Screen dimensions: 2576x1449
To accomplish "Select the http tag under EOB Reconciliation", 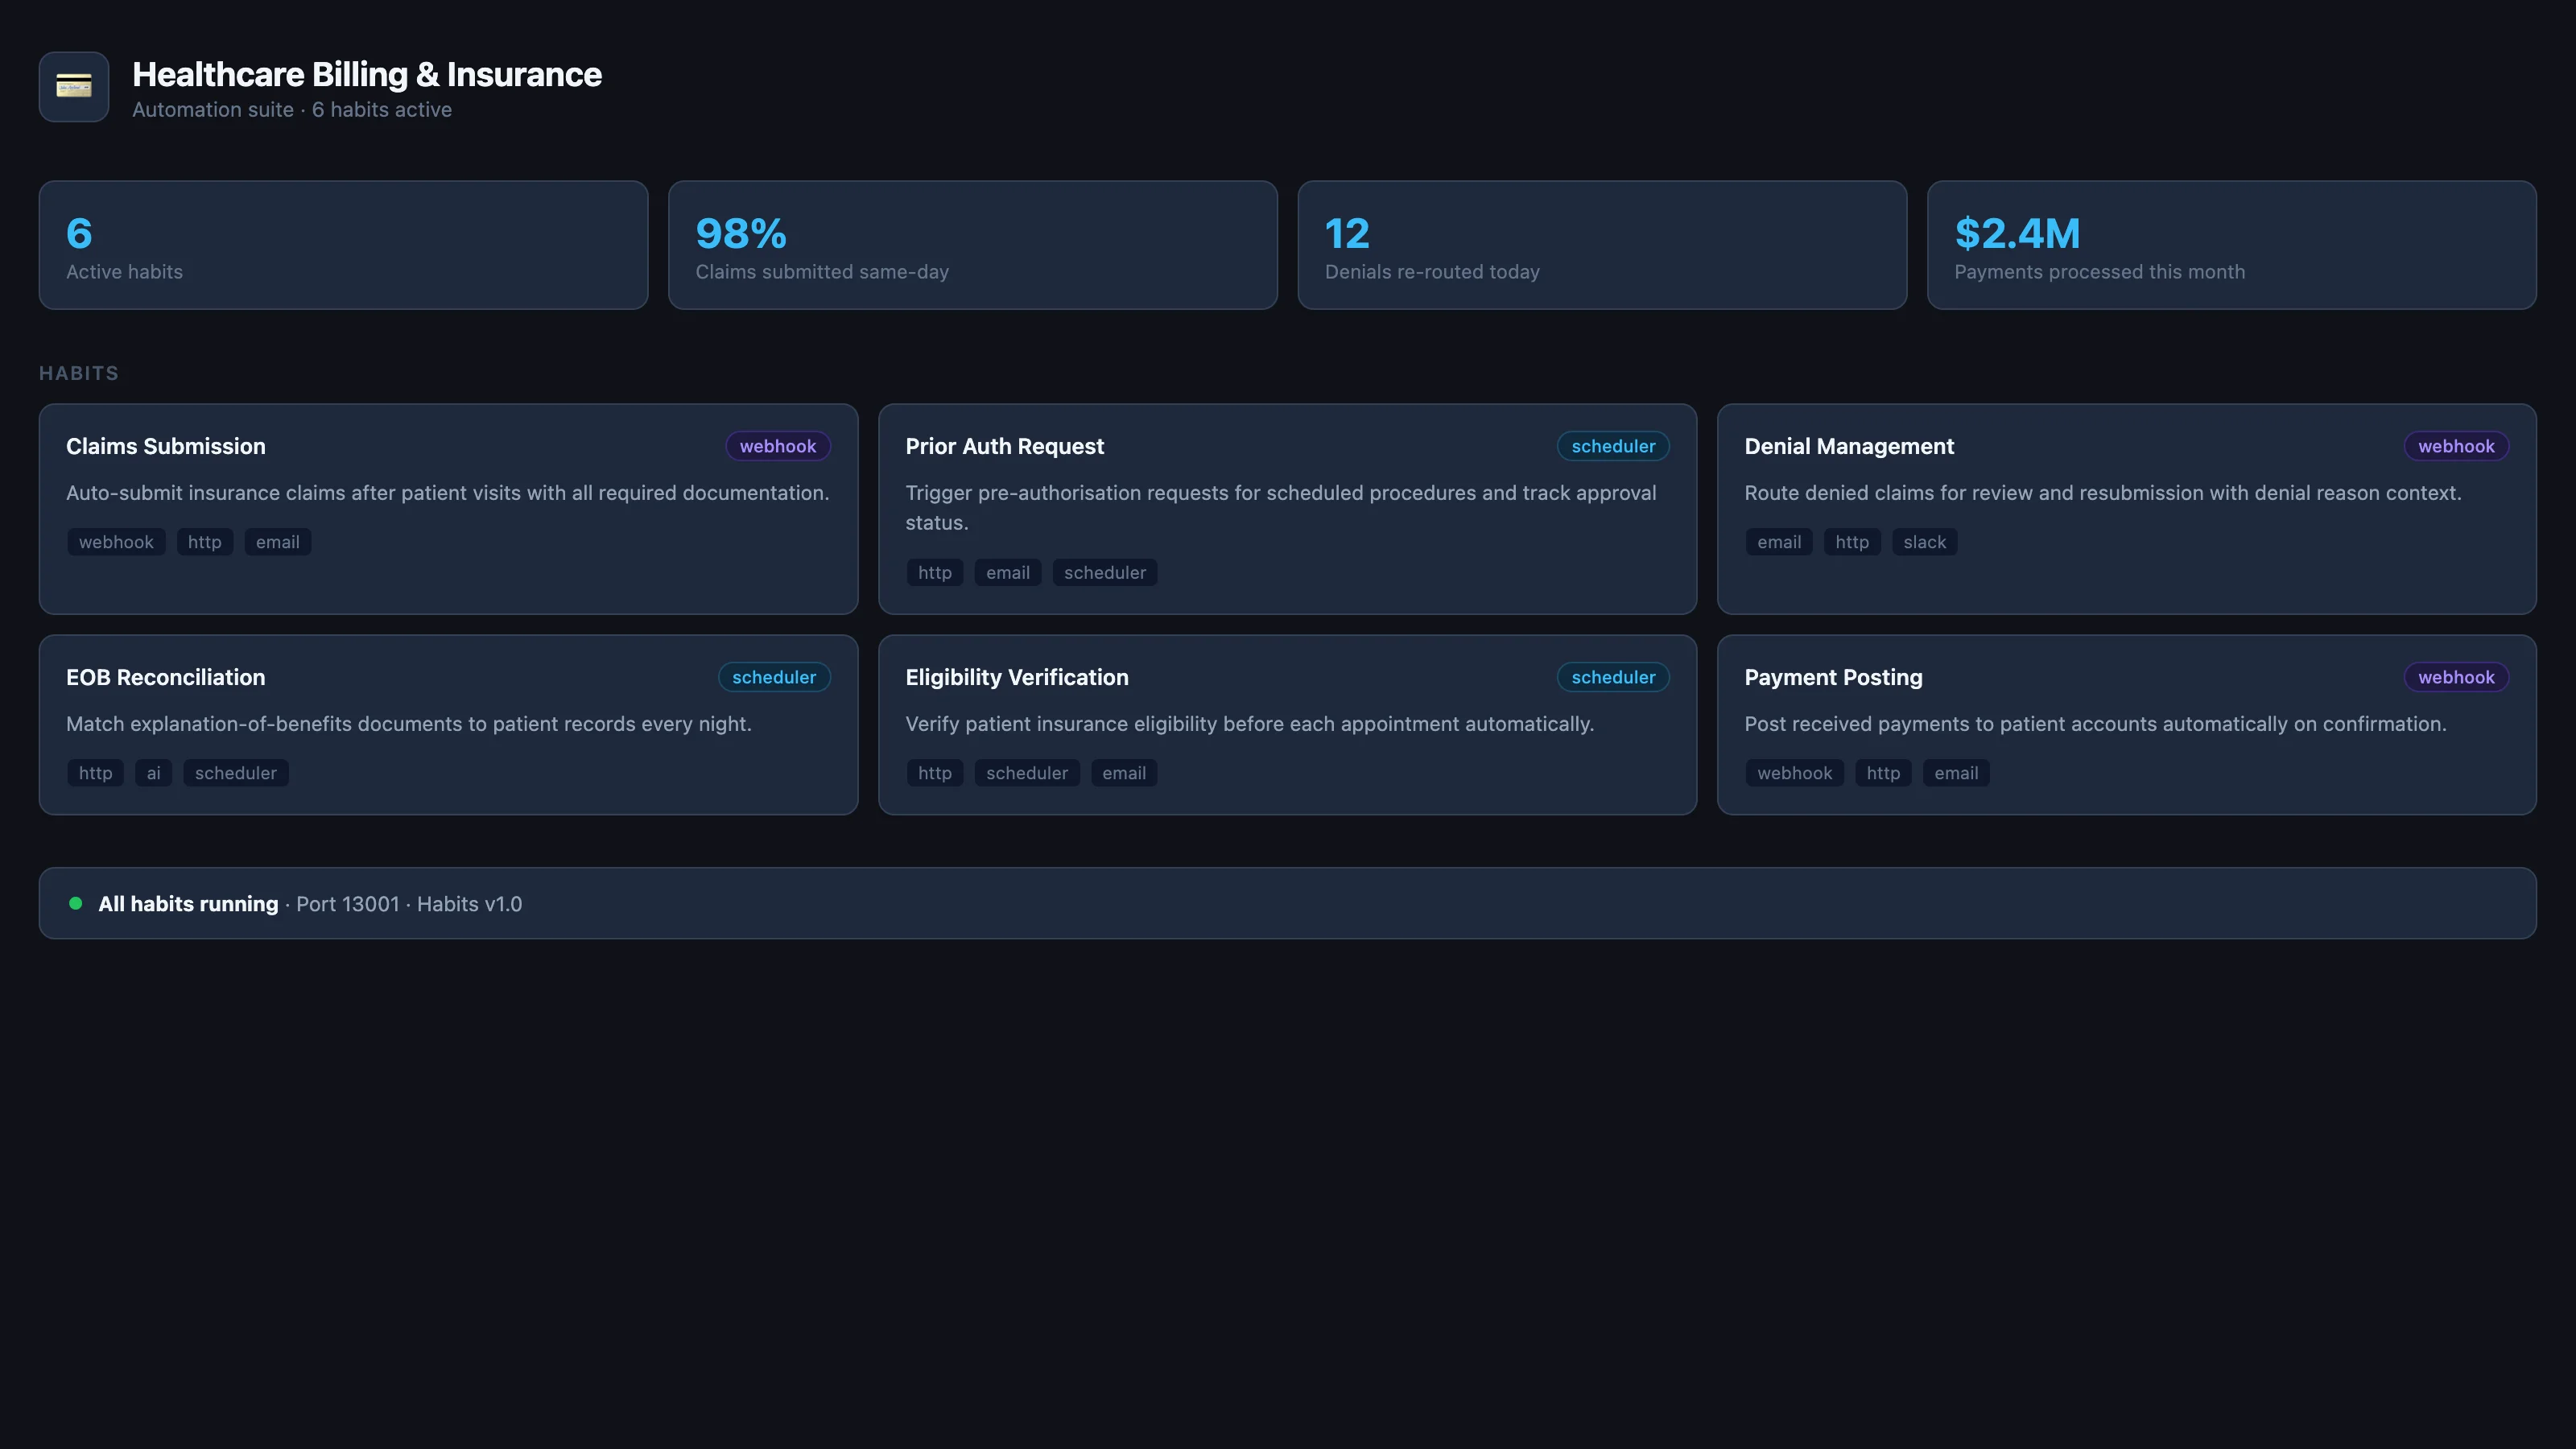I will [96, 773].
